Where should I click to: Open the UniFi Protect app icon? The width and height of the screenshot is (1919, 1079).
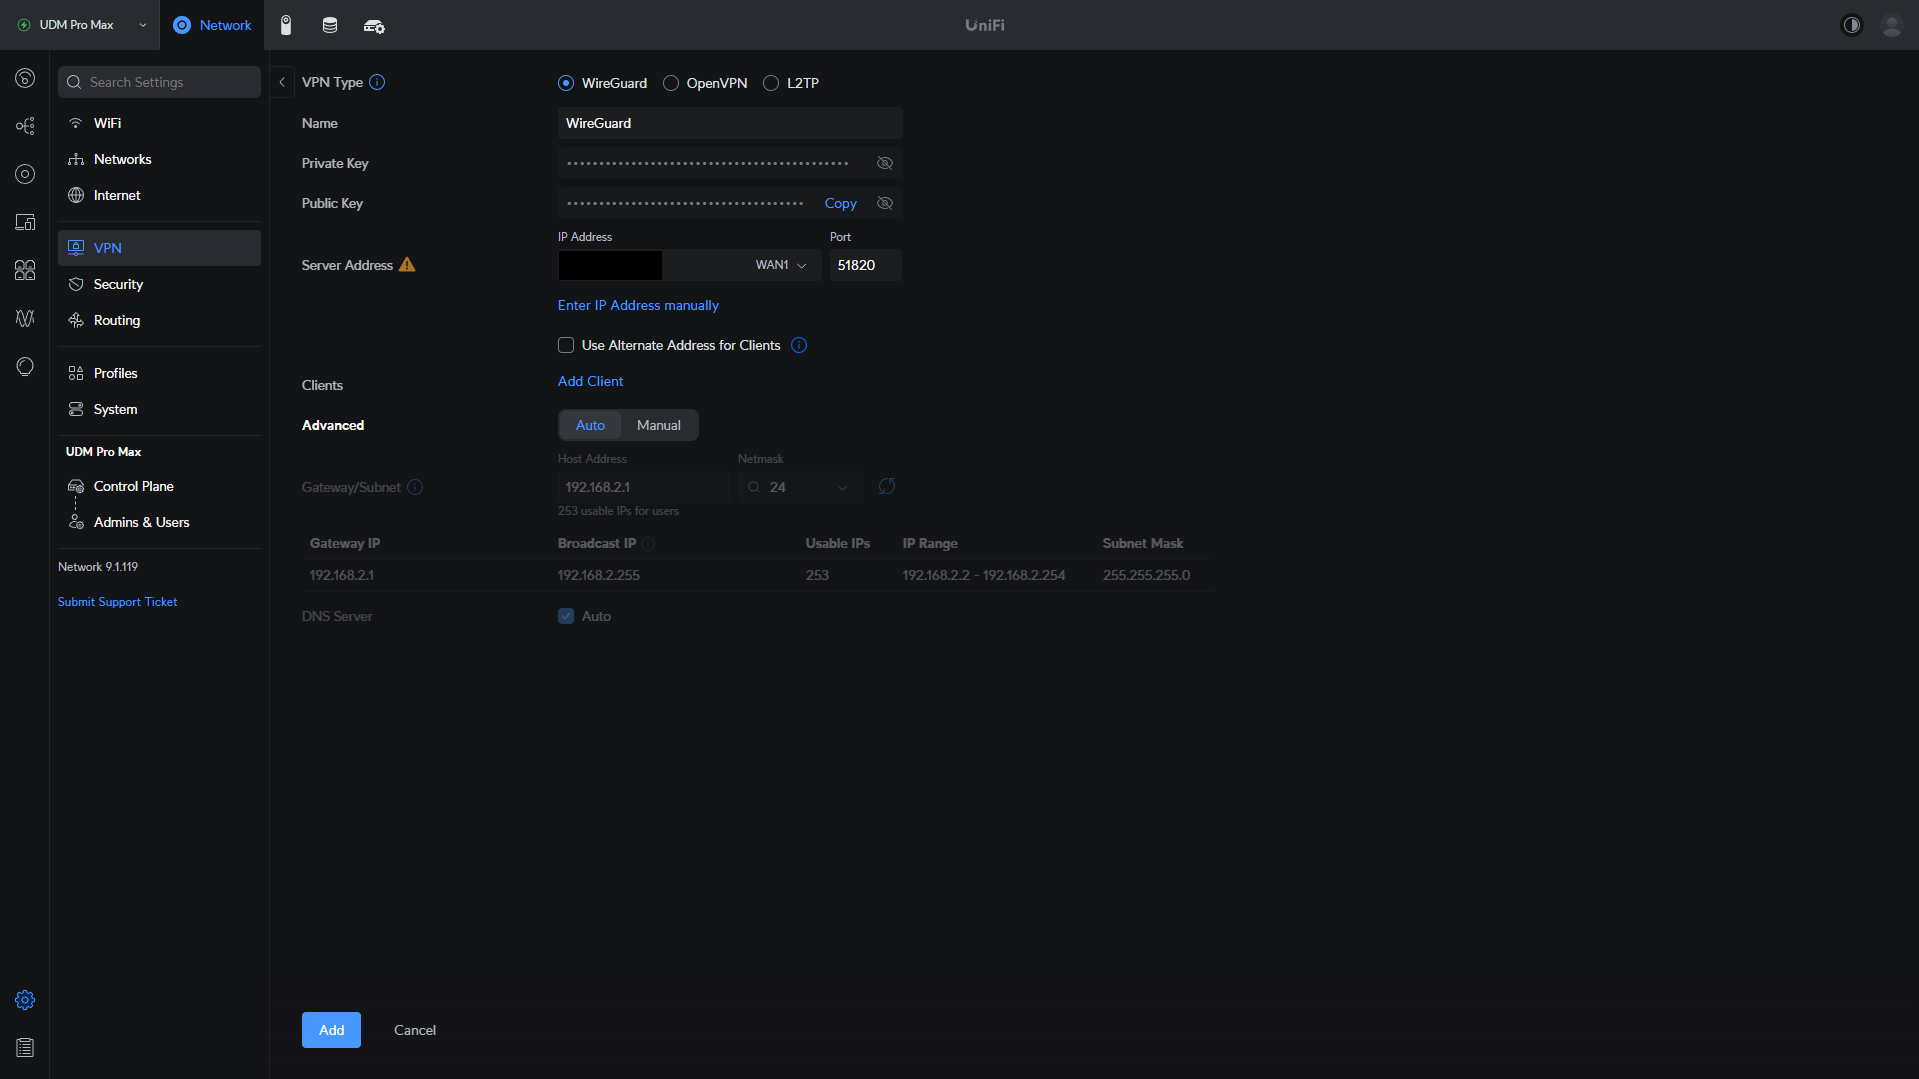tap(286, 25)
